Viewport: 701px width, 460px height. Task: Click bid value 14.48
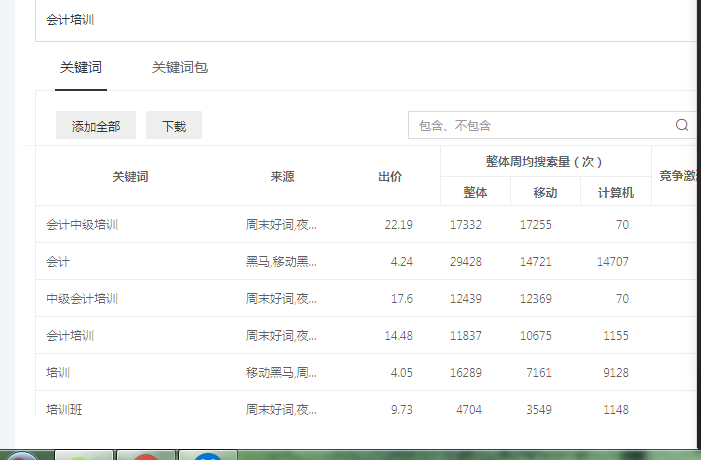point(399,336)
